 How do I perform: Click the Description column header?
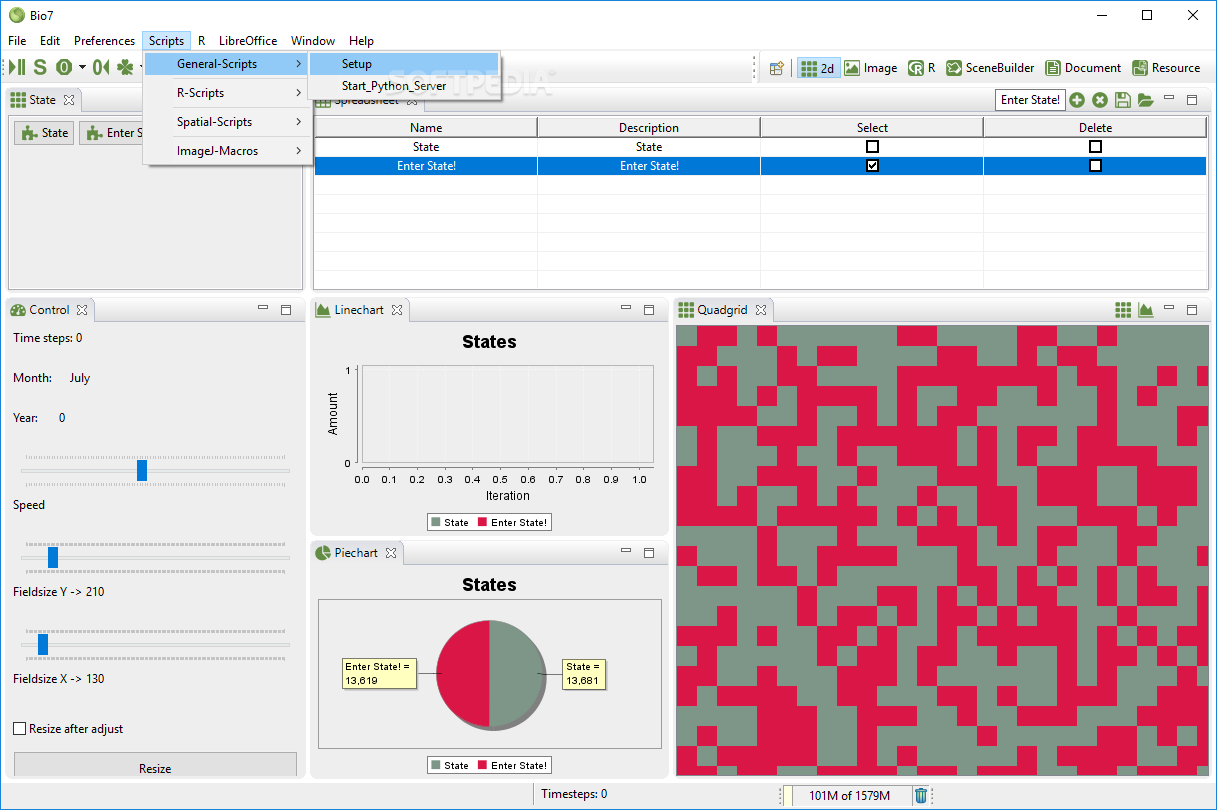point(649,128)
